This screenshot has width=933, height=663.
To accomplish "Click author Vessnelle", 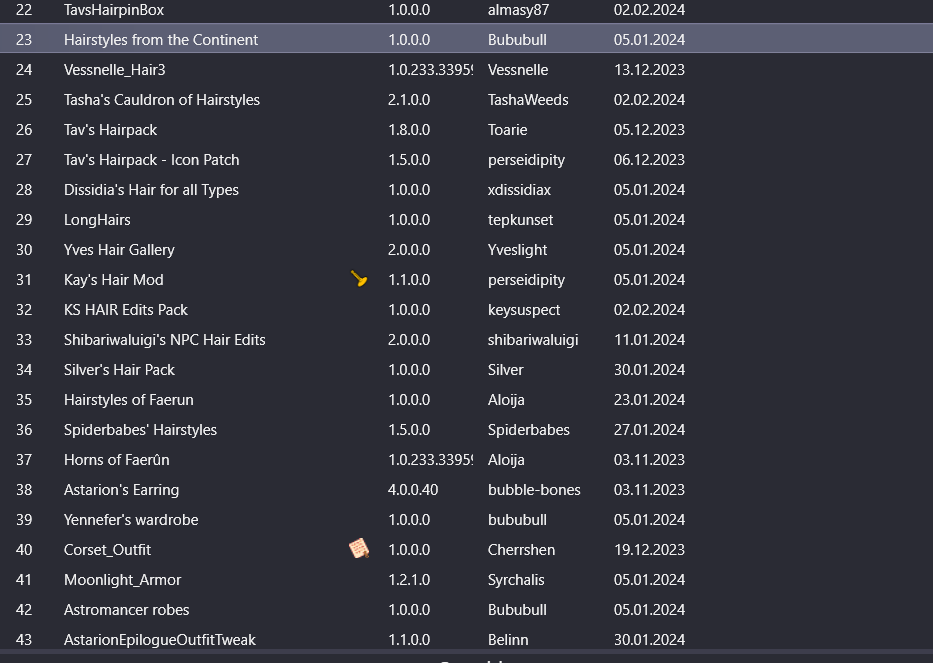I will tap(518, 70).
